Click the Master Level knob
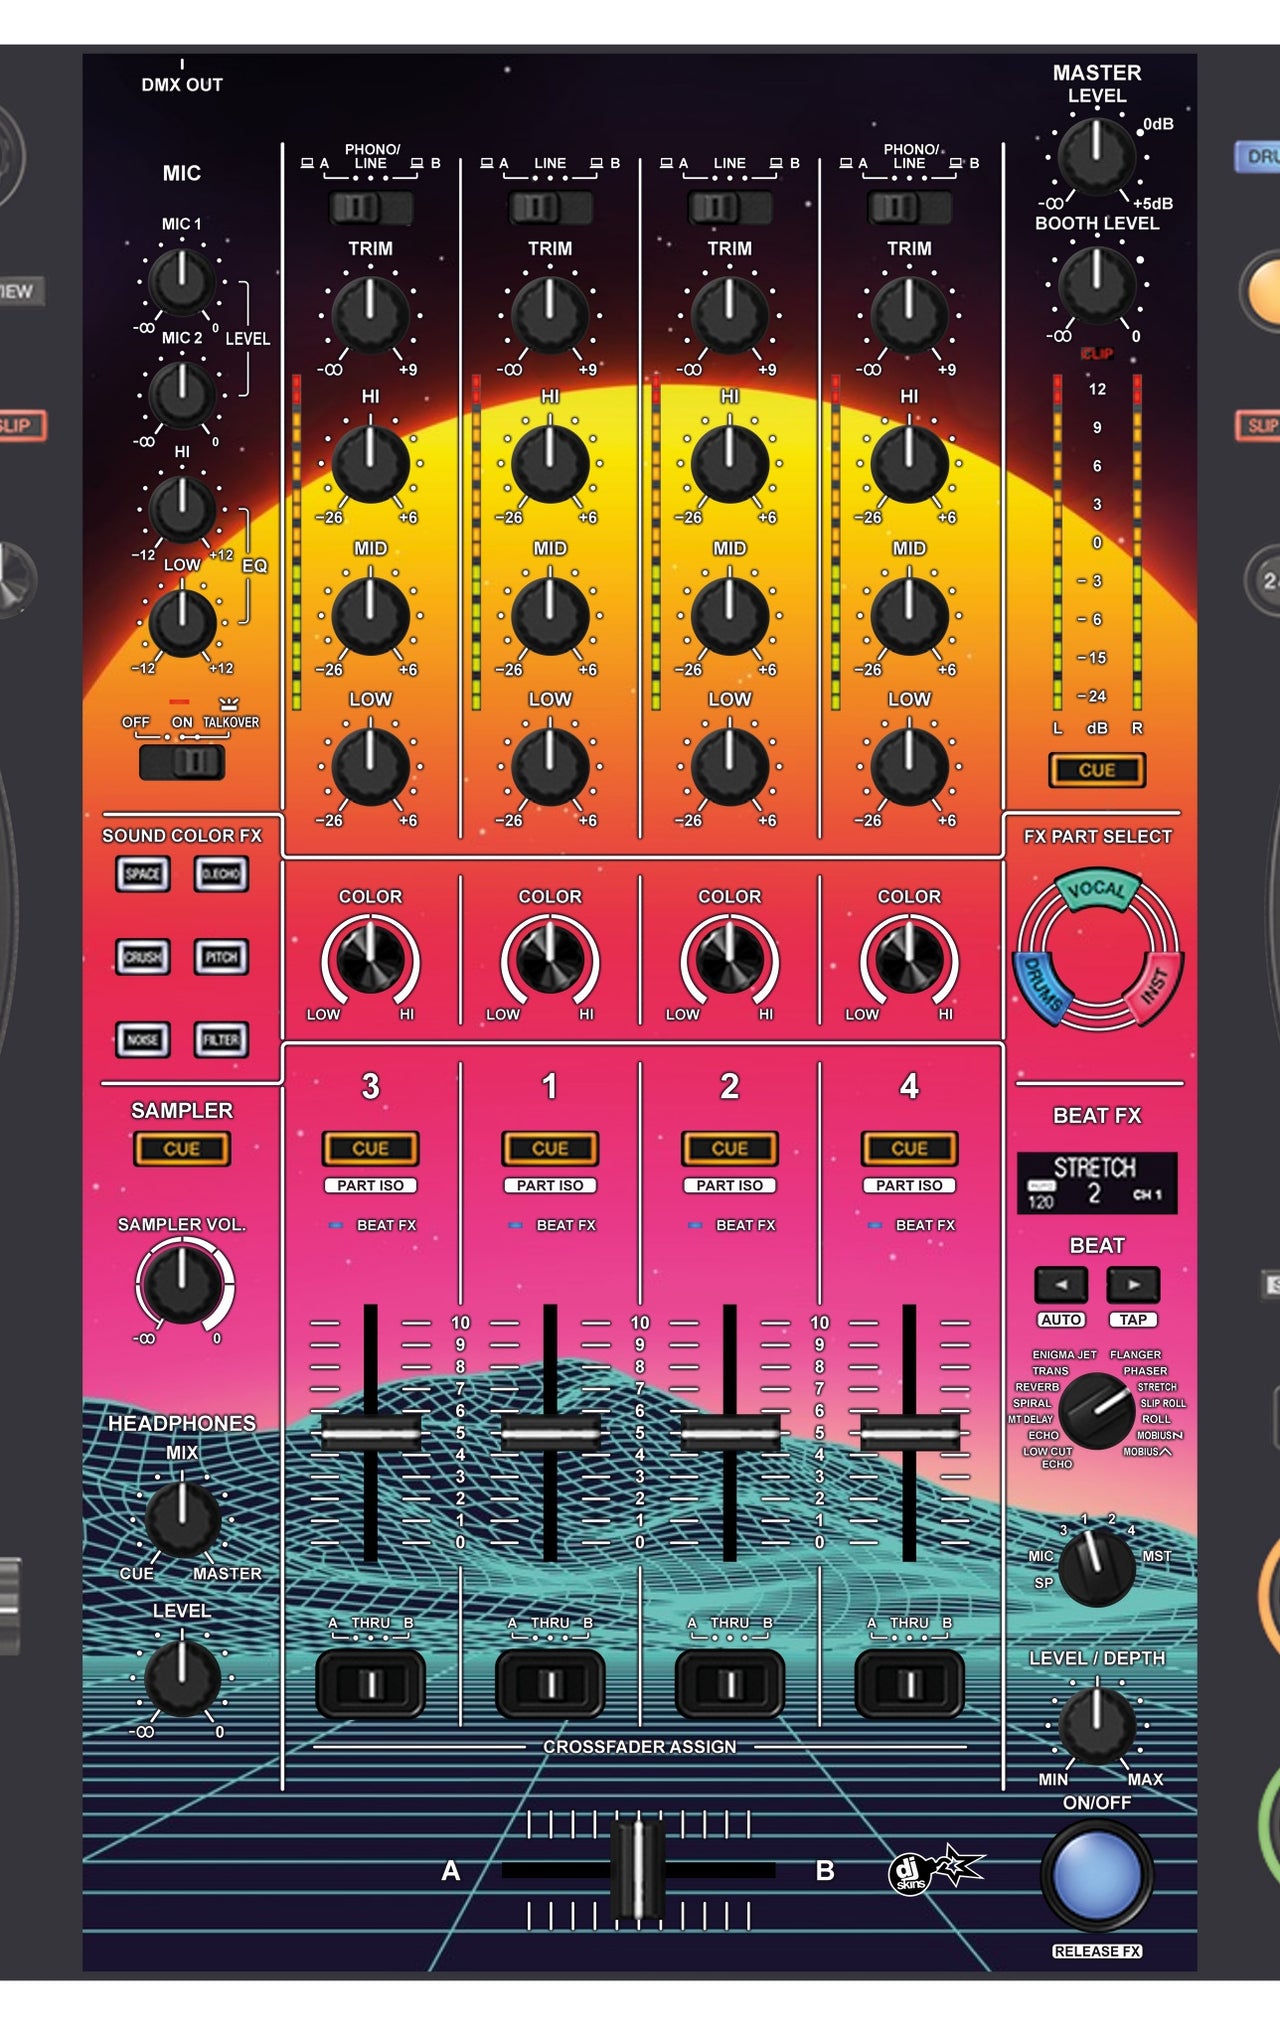1280x2035 pixels. (x=1097, y=156)
